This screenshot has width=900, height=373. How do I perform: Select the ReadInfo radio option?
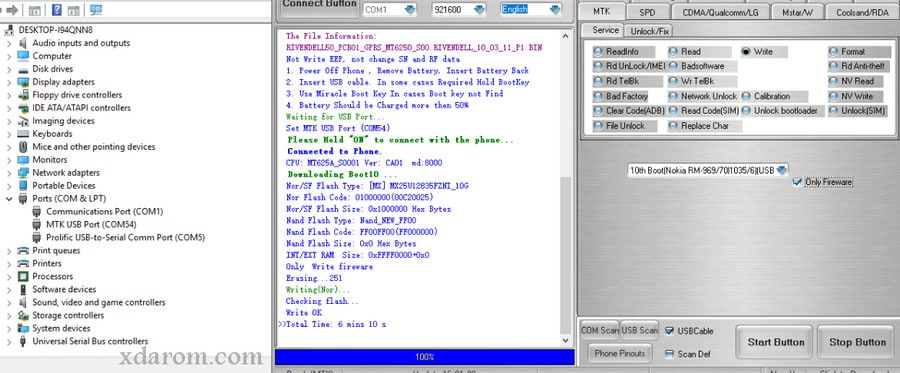coord(598,52)
